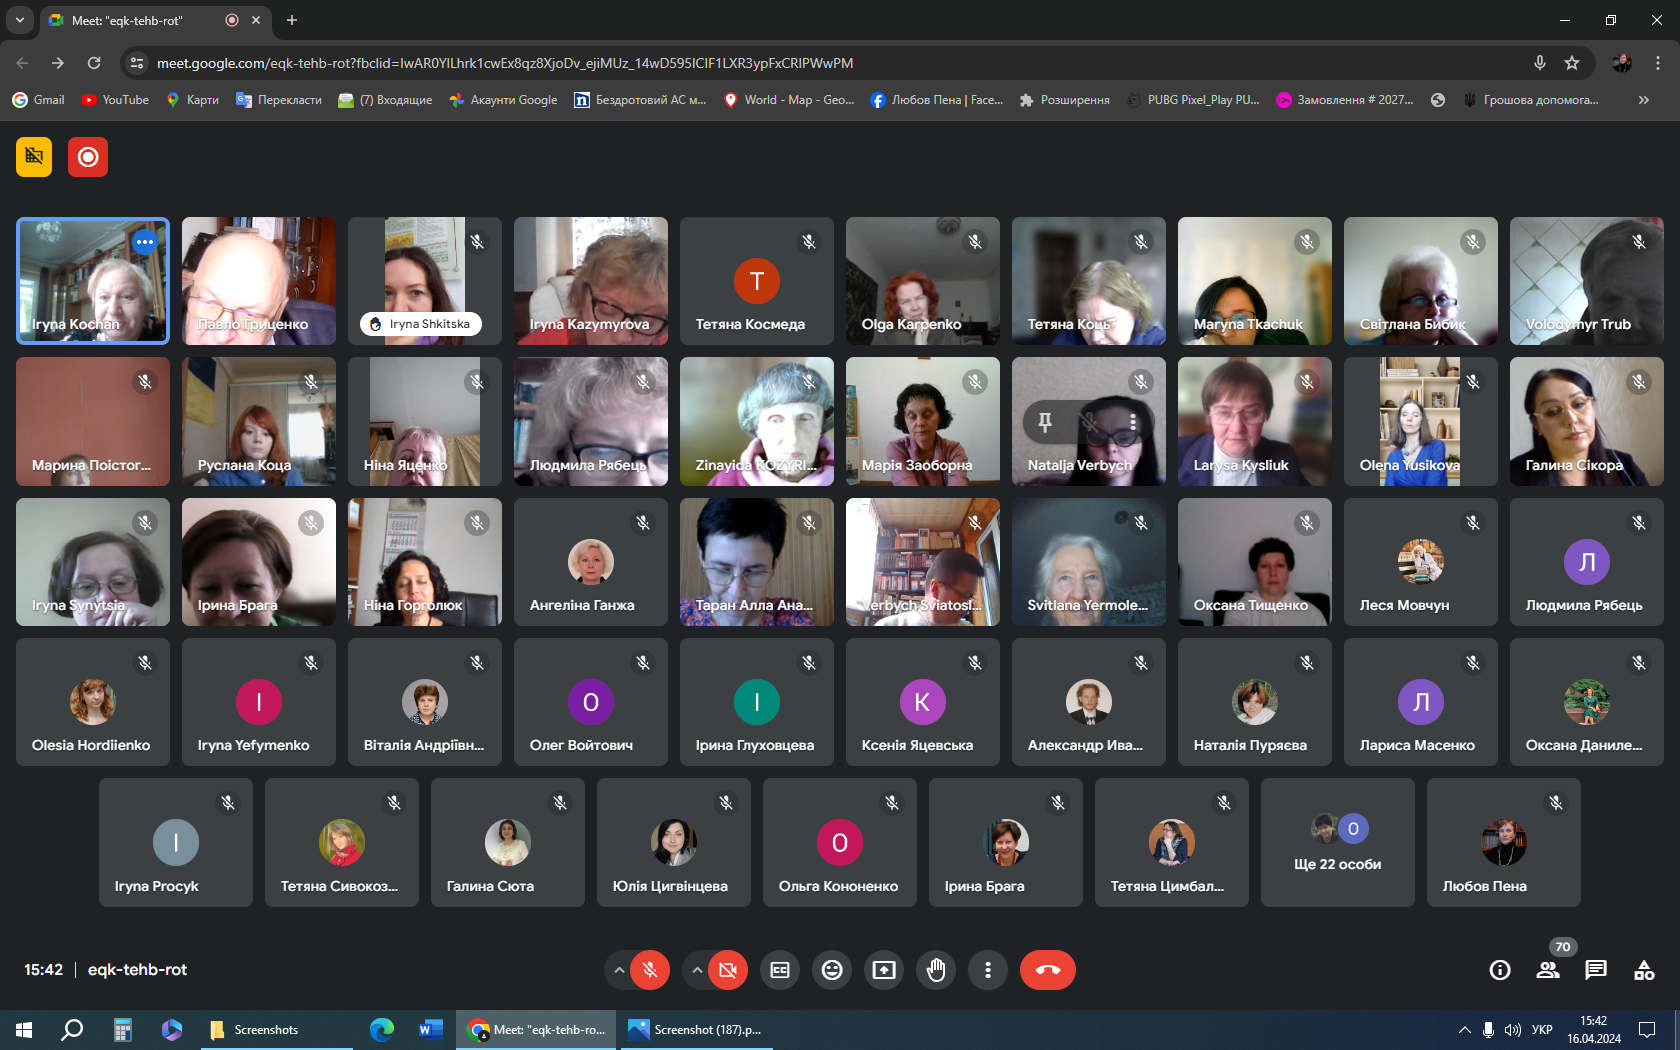Open the activities icon
The height and width of the screenshot is (1050, 1680).
tap(1644, 970)
